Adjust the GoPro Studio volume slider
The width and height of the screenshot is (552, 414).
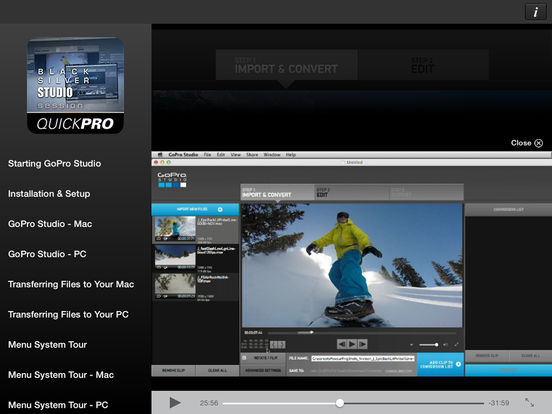tap(428, 345)
